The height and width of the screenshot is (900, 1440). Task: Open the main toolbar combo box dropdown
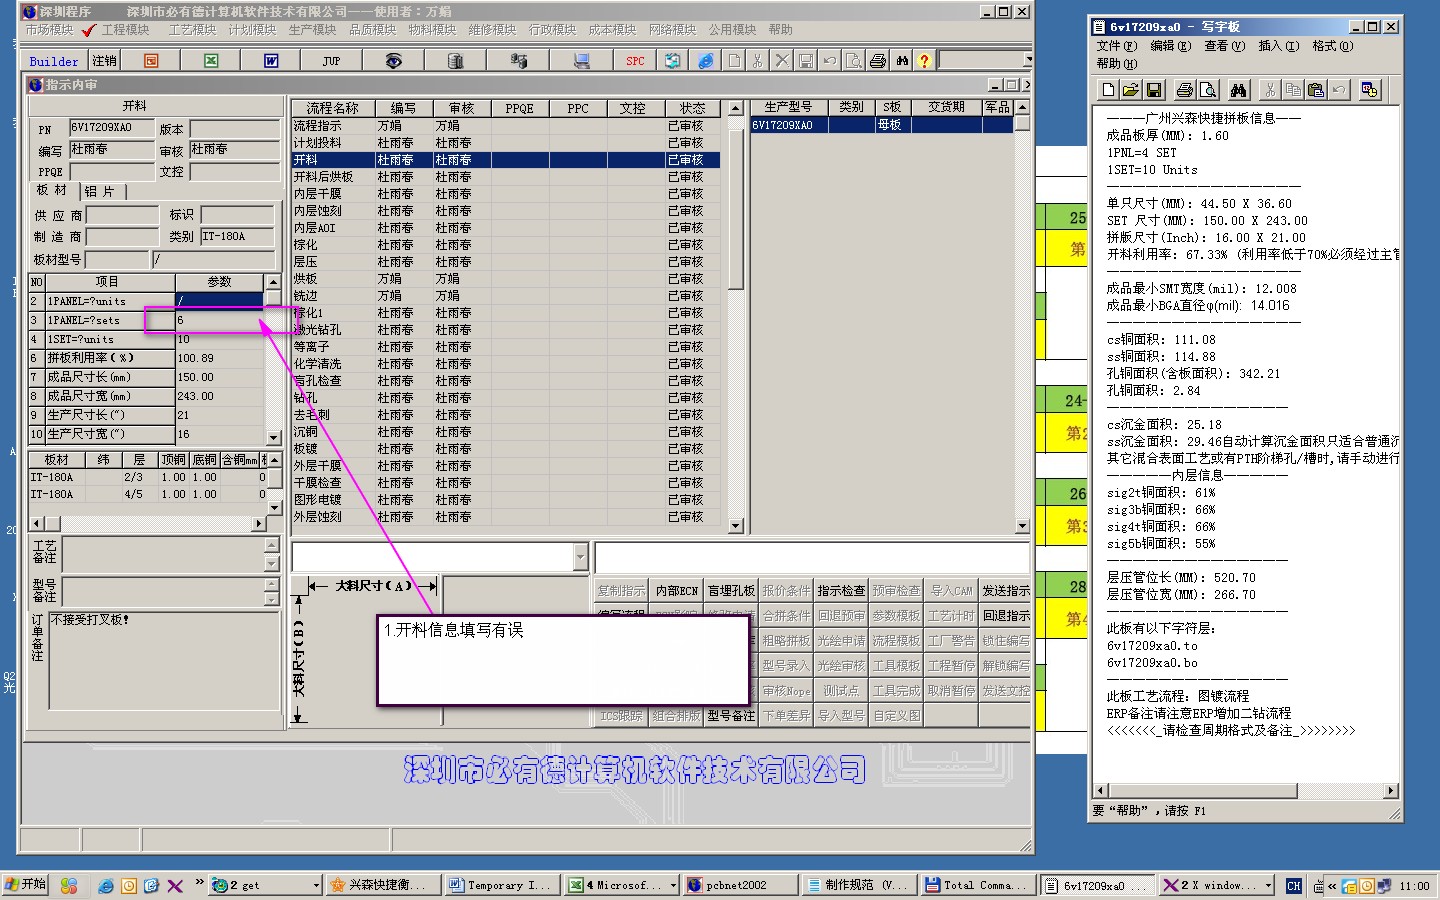point(1027,61)
